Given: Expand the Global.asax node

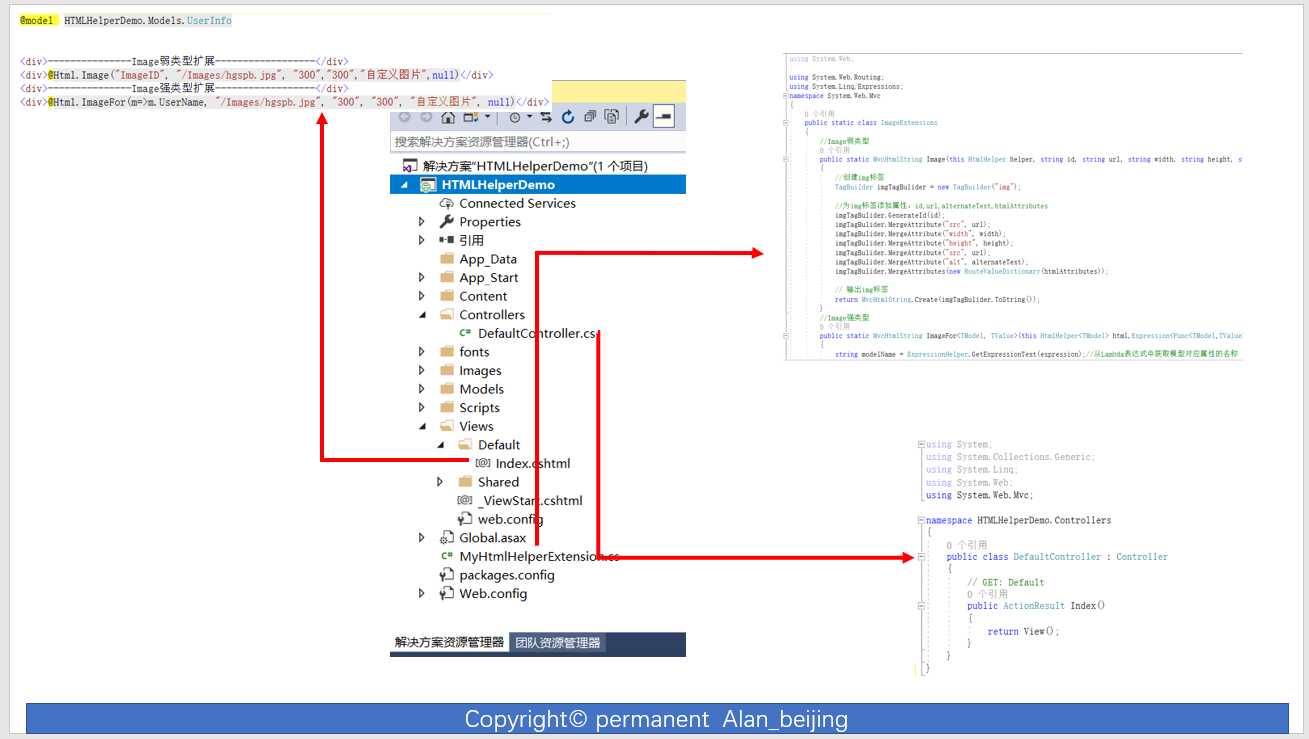Looking at the screenshot, I should (x=422, y=538).
